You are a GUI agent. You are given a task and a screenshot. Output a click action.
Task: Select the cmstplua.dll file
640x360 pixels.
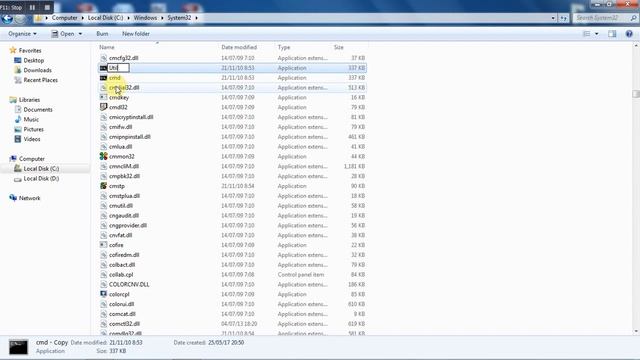[124, 196]
